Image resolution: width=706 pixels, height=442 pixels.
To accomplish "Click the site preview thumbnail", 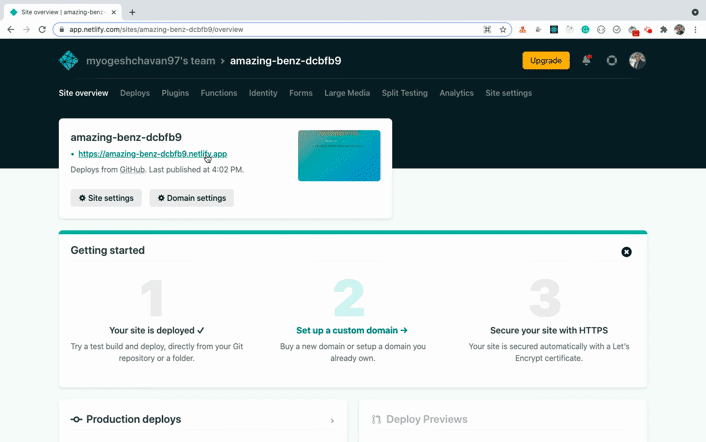I will tap(339, 156).
